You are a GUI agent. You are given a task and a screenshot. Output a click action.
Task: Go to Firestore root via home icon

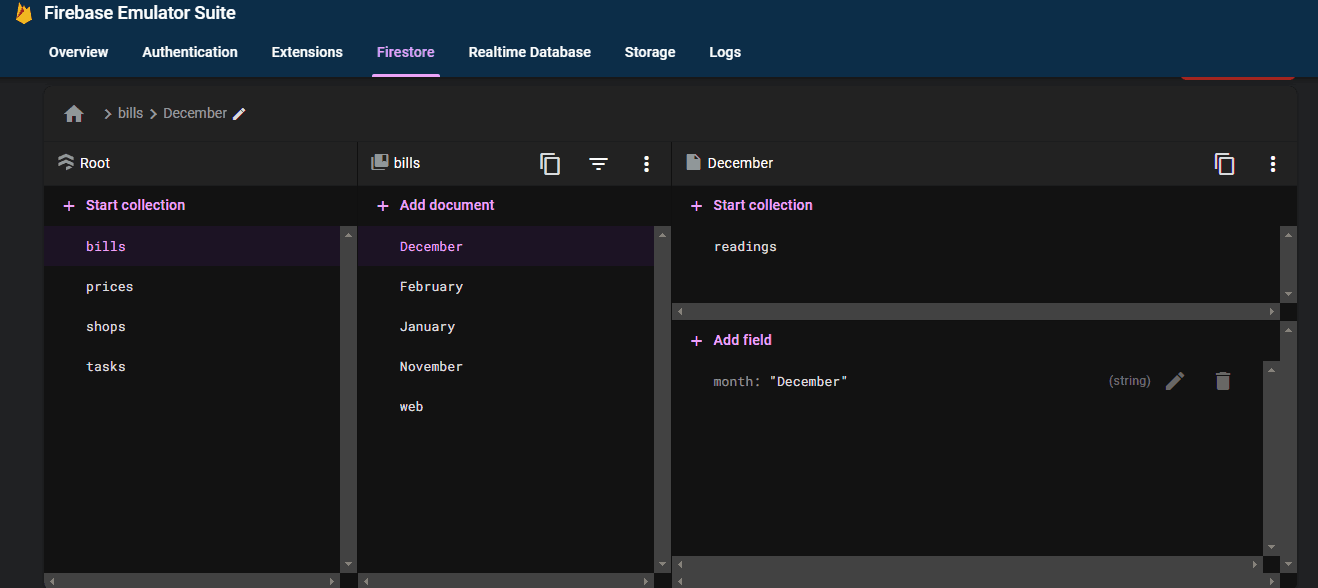pyautogui.click(x=74, y=114)
